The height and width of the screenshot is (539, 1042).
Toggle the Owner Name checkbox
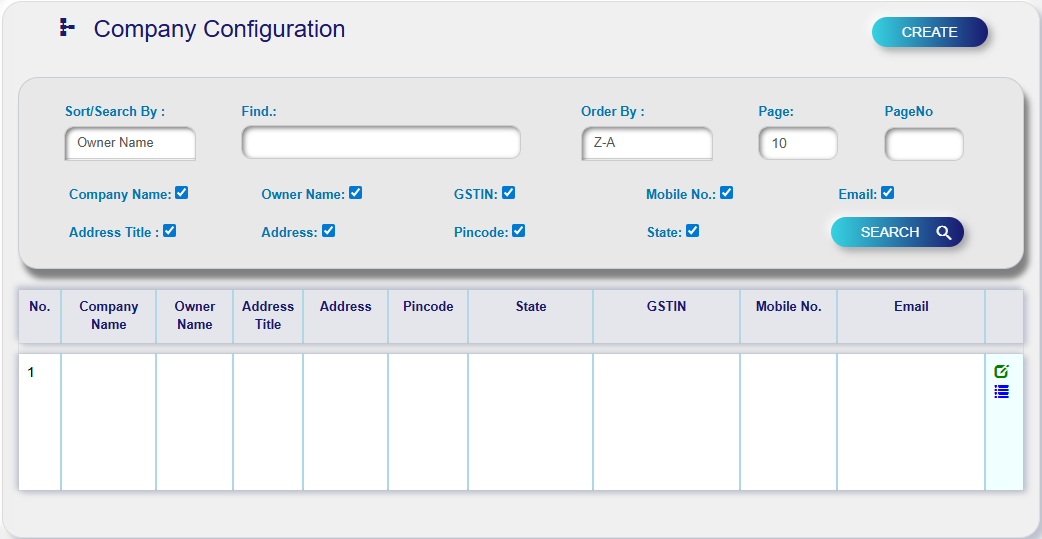[355, 193]
